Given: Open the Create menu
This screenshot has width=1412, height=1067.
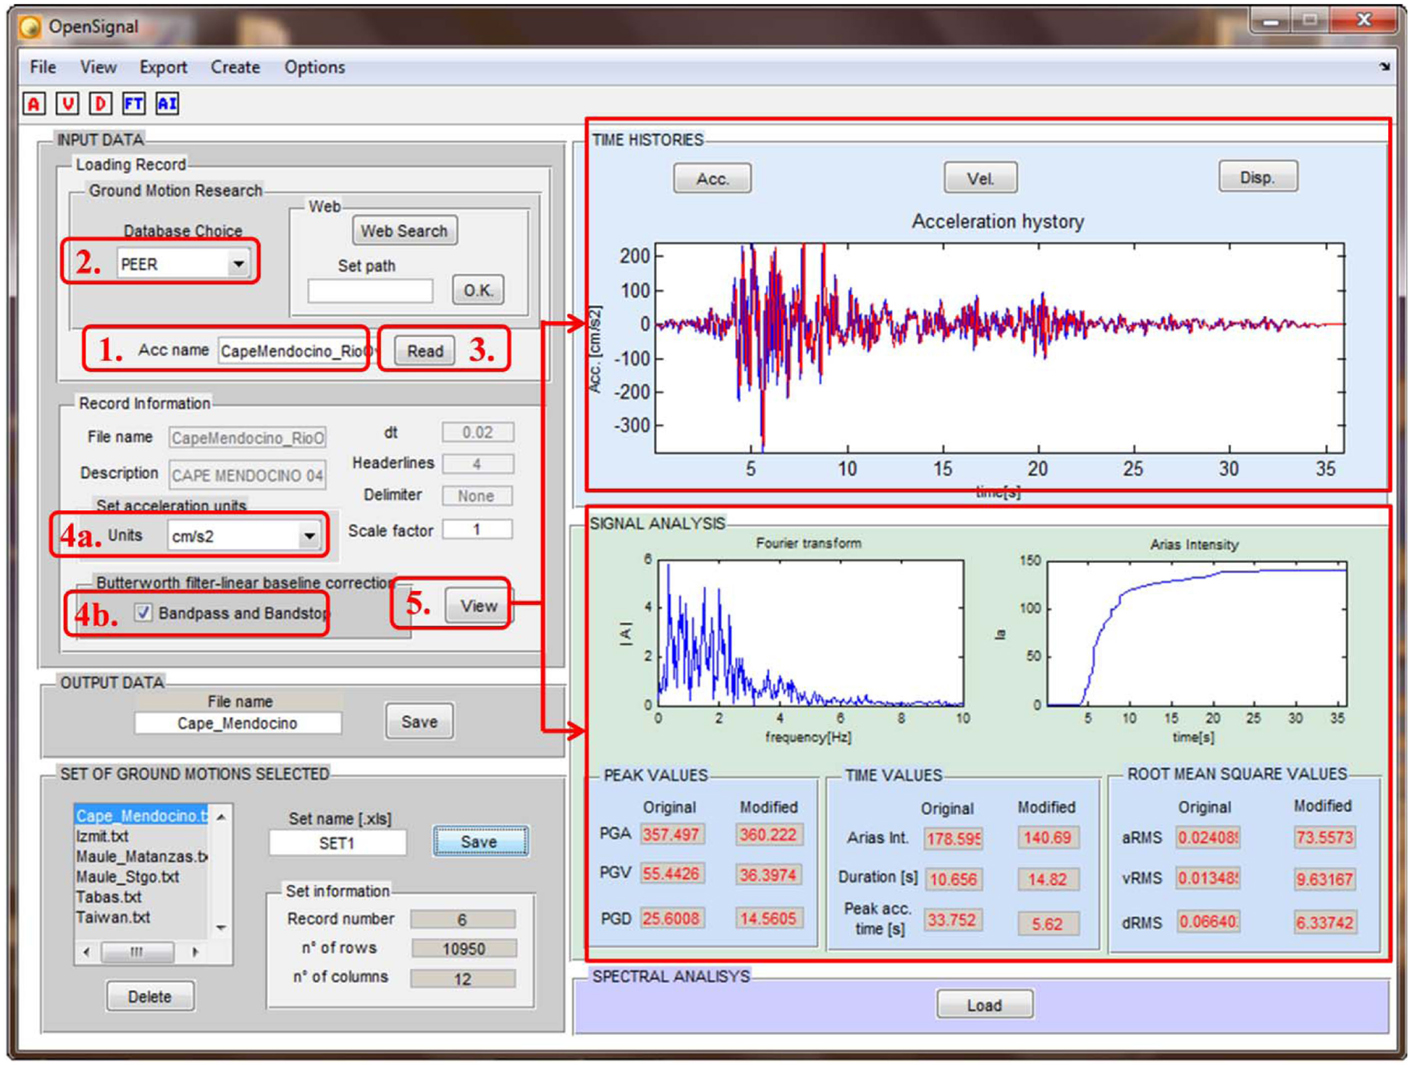Looking at the screenshot, I should (235, 67).
